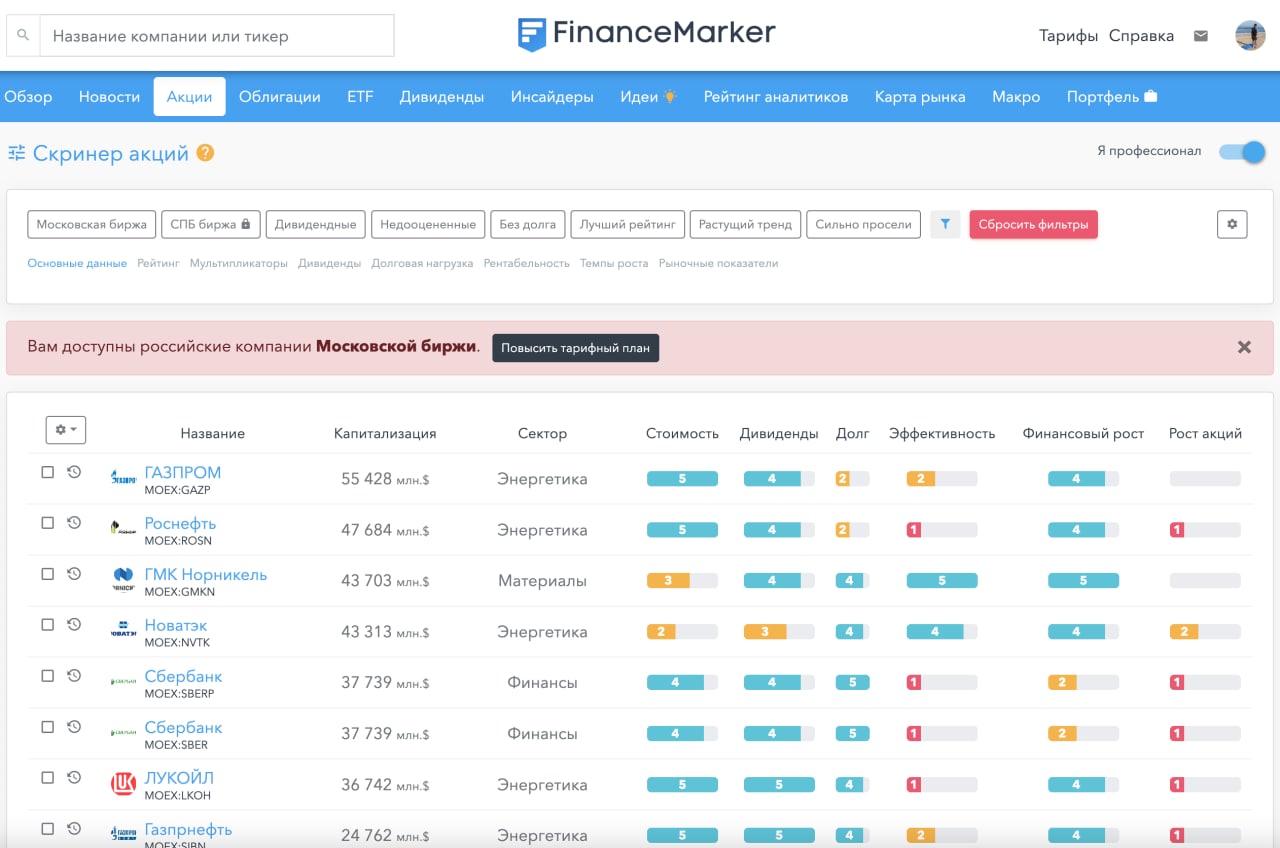Click the ГМК Норникель company logo
Viewport: 1280px width, 848px height.
click(123, 580)
